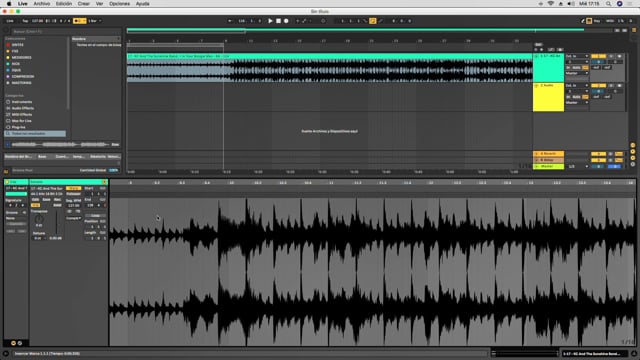Open Plug-Ins category in browser

18,127
